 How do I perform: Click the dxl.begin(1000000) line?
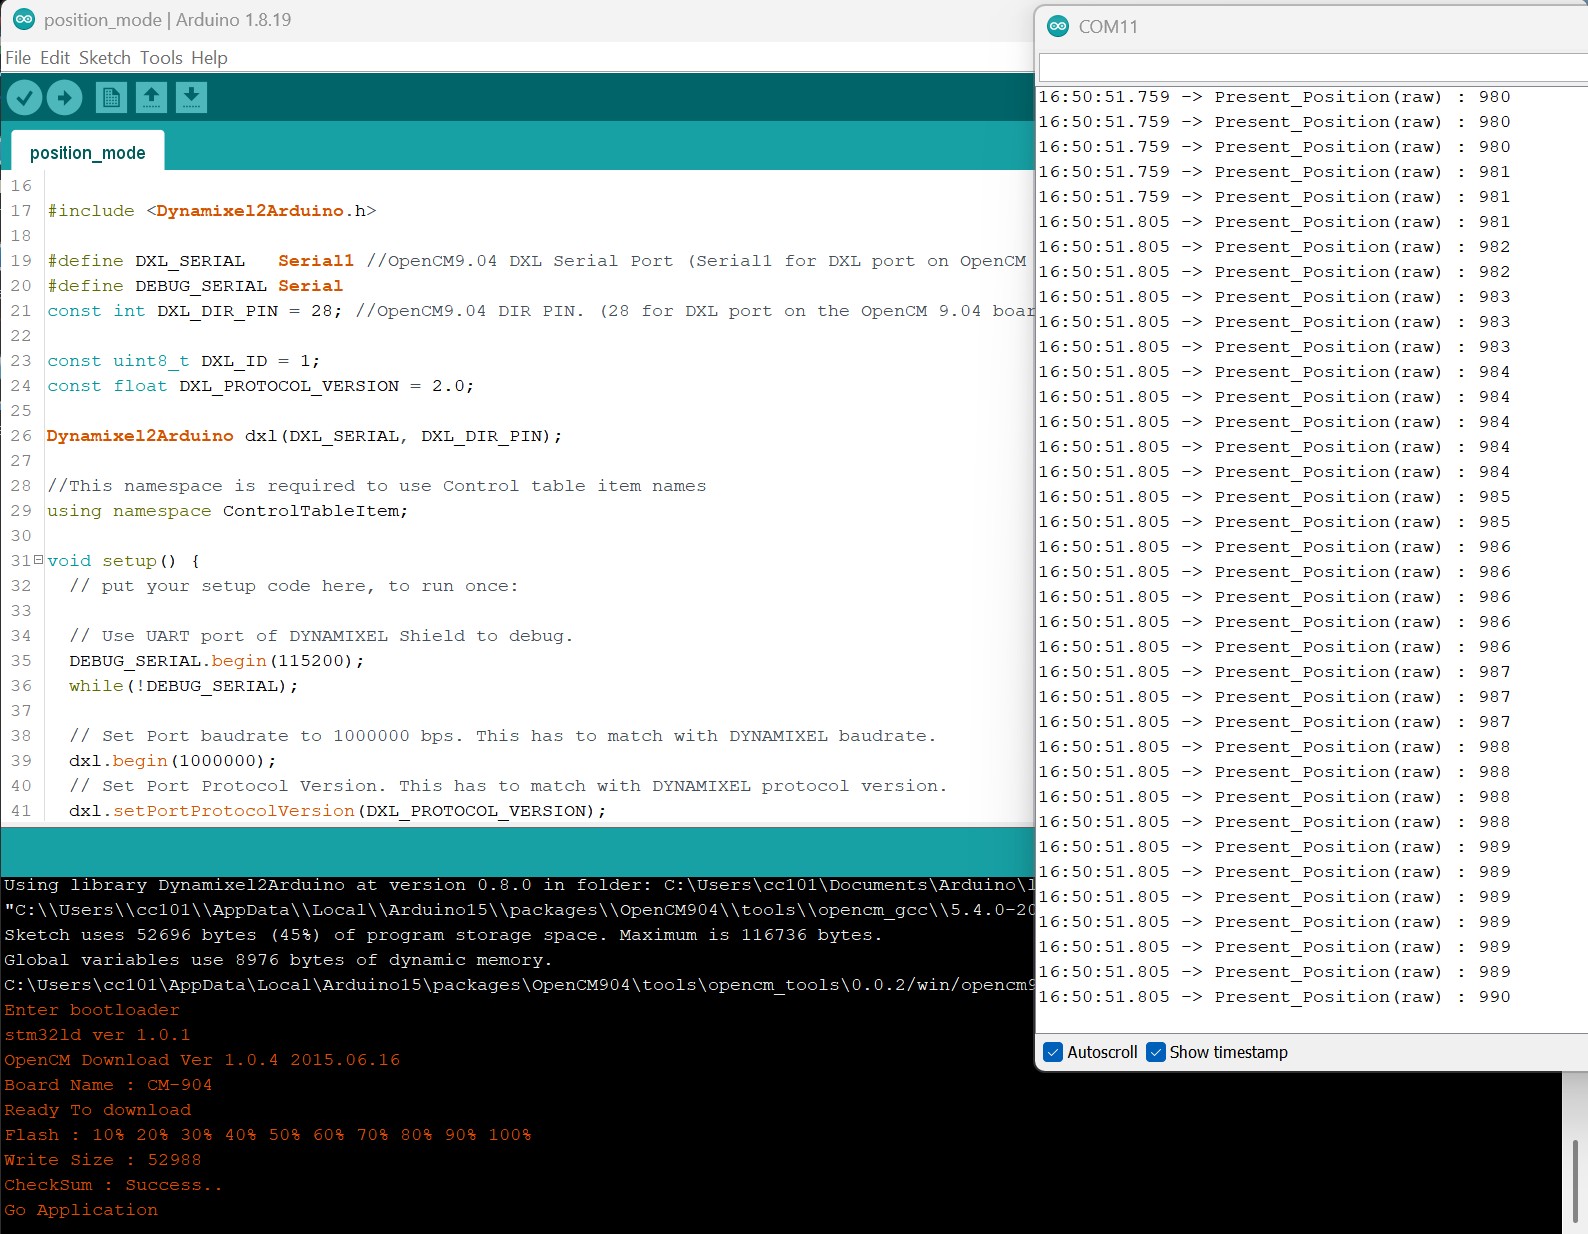coord(173,760)
